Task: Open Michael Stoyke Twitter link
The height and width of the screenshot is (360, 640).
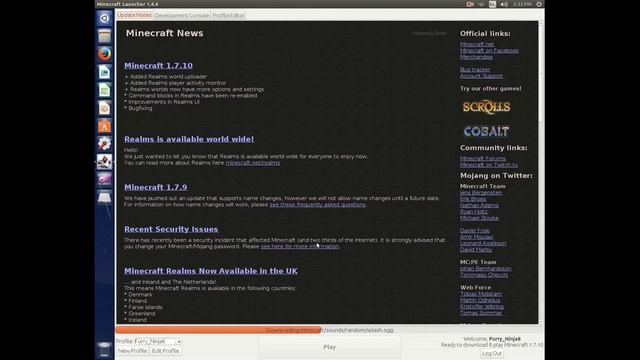Action: 479,218
